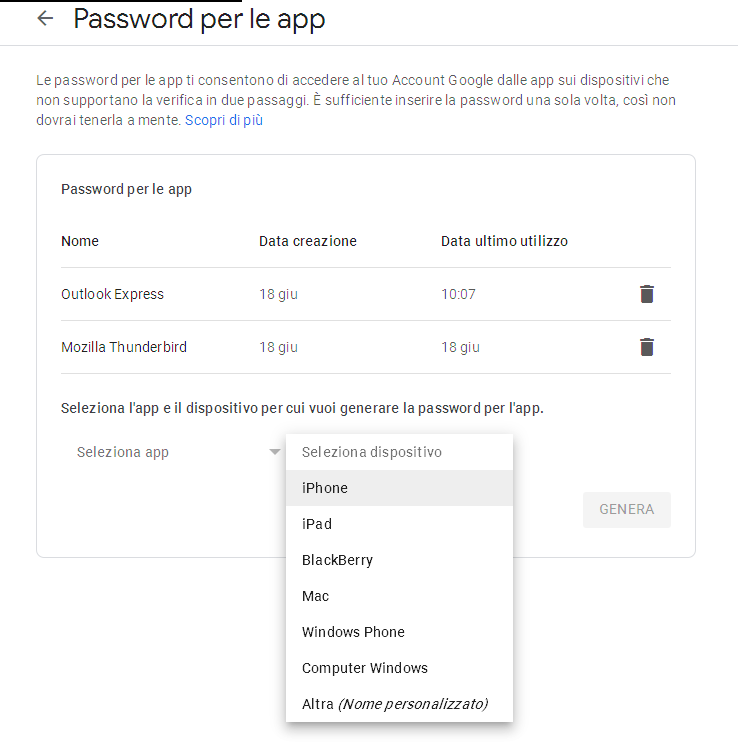Click the Nome column header
The image size is (738, 745).
pyautogui.click(x=80, y=241)
